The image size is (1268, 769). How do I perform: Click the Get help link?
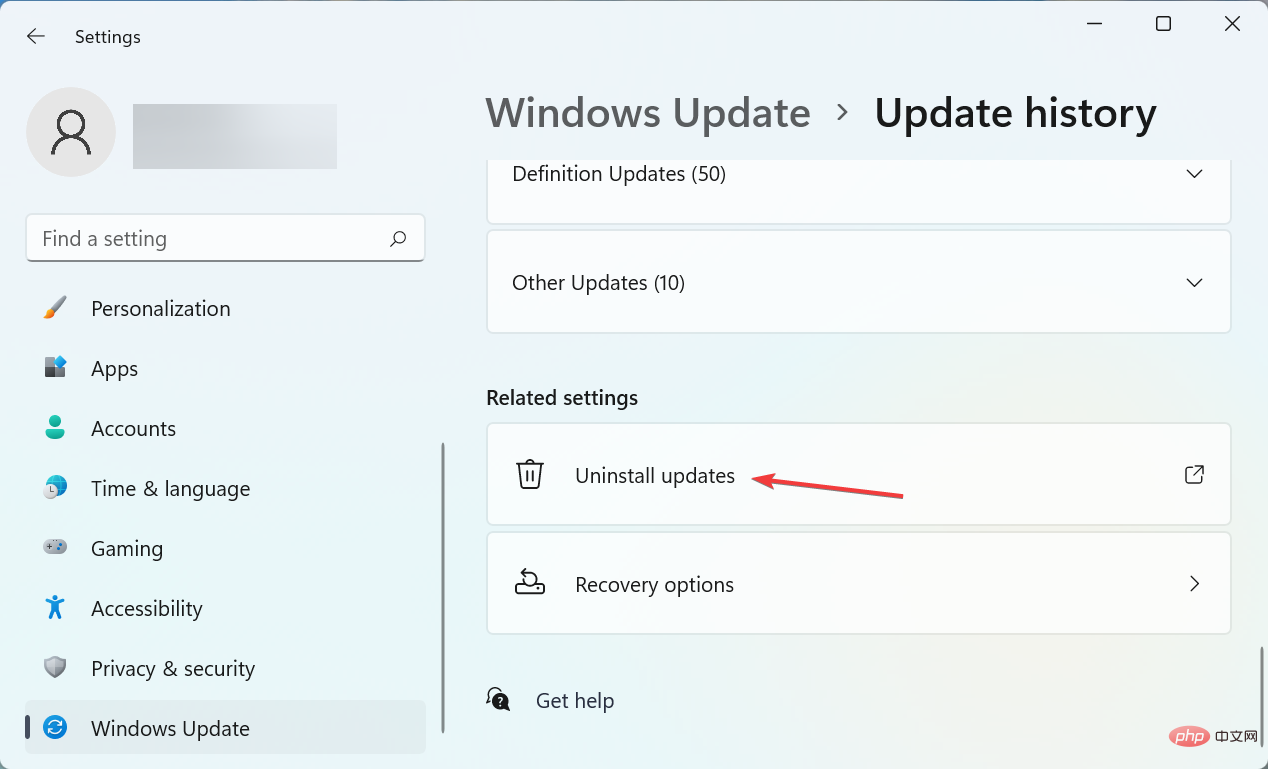tap(575, 701)
